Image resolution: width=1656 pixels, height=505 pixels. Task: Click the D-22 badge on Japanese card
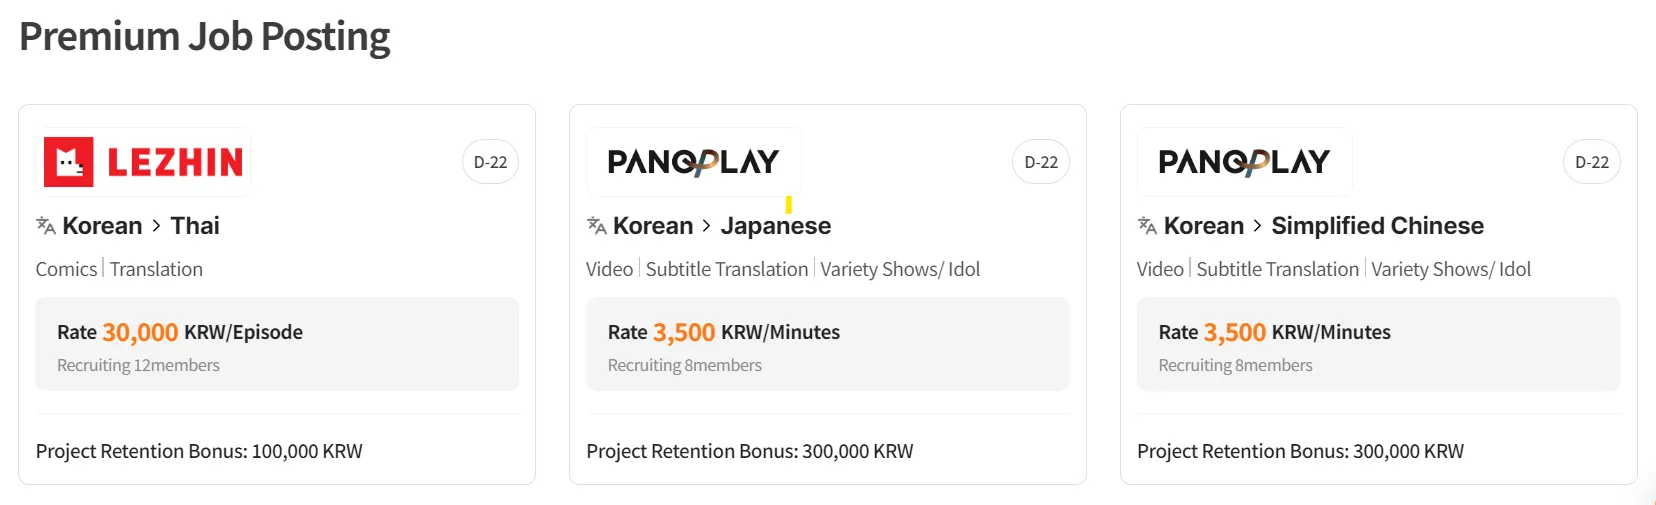point(1041,162)
